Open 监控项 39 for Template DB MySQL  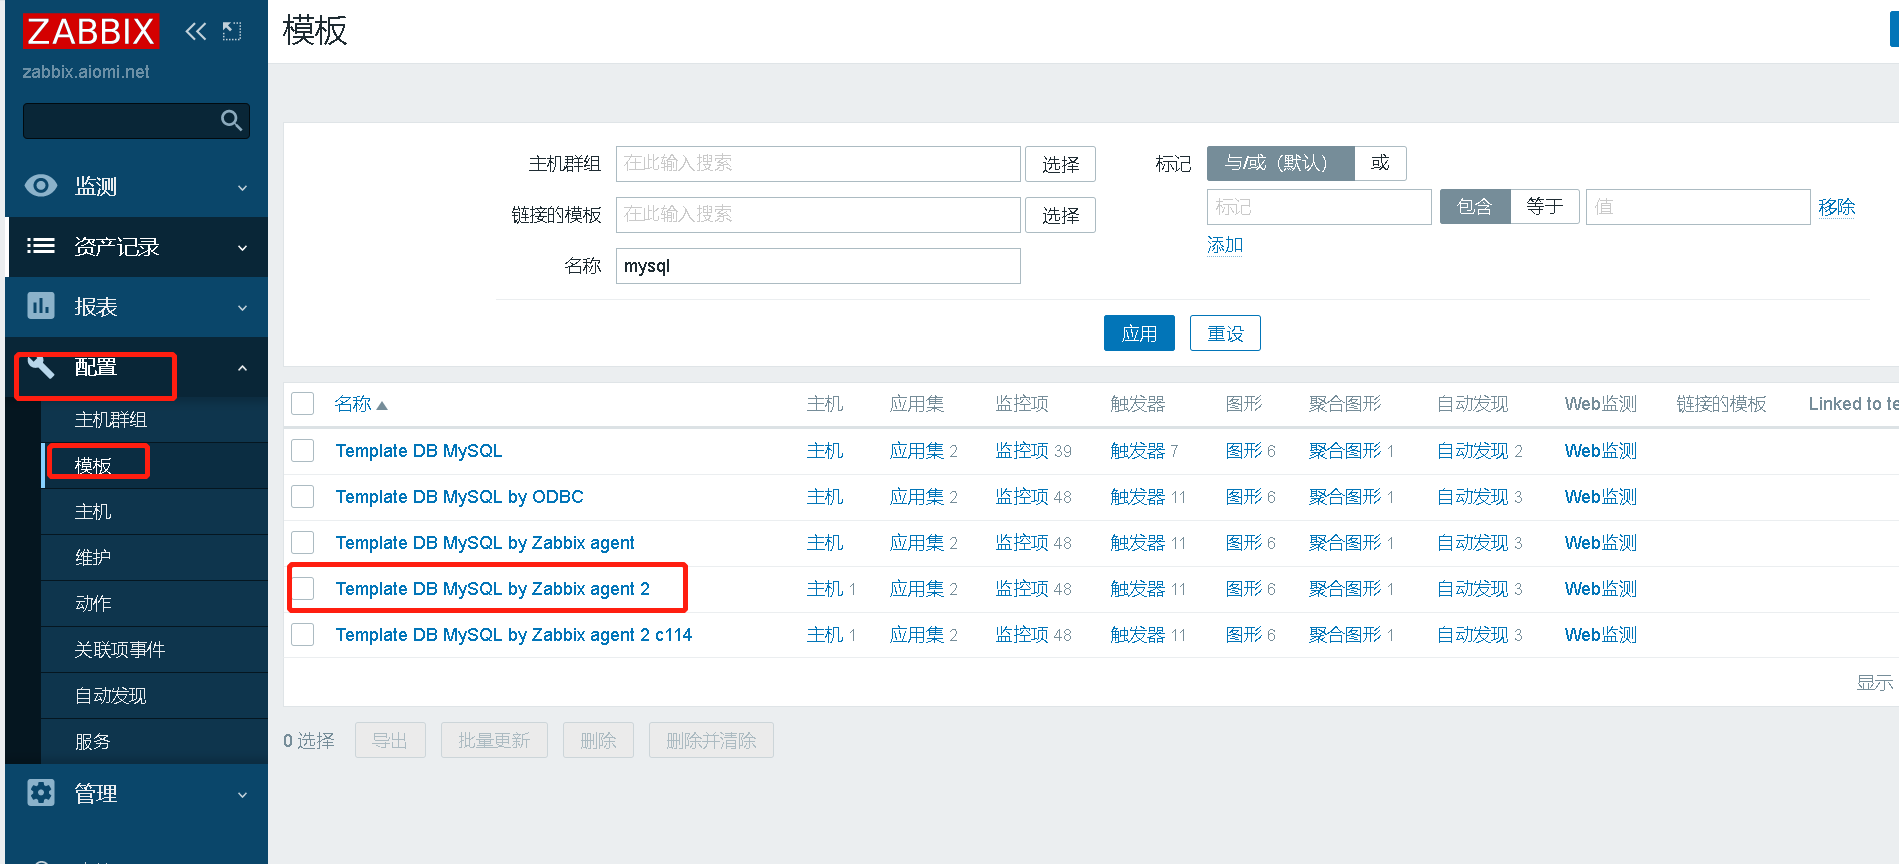point(1022,451)
